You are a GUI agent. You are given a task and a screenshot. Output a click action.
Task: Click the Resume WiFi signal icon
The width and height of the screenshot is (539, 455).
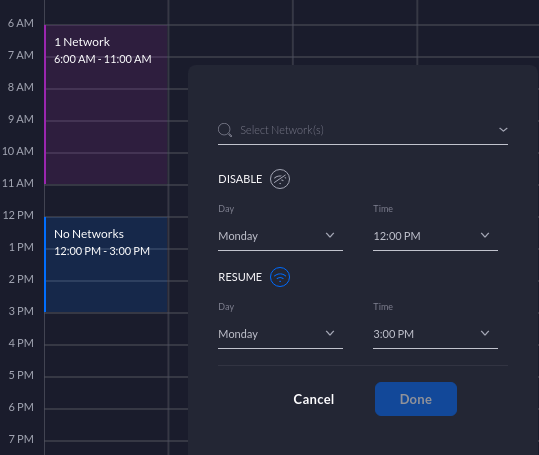coord(280,277)
